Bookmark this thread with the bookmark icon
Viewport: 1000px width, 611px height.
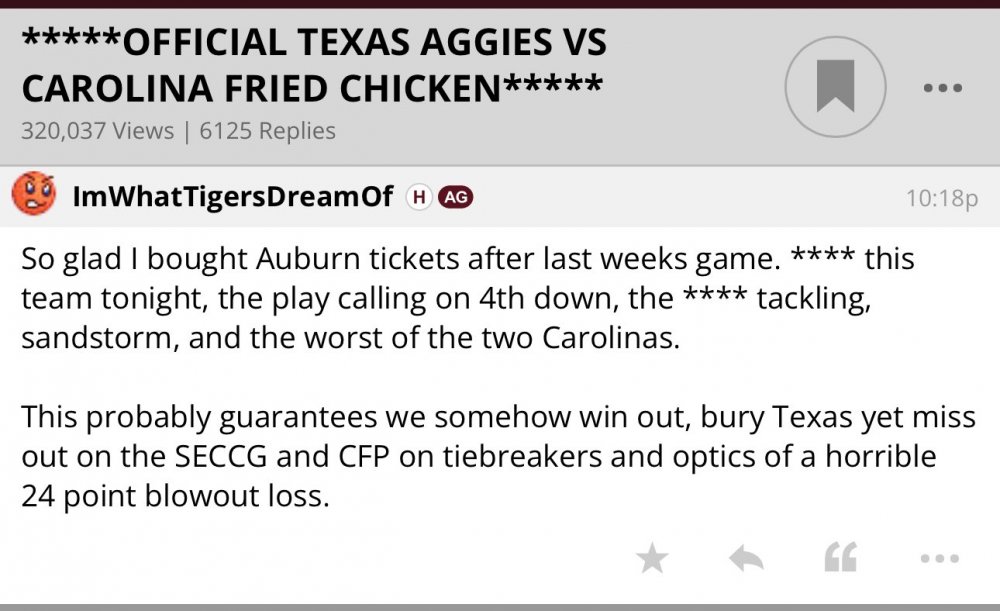(834, 86)
